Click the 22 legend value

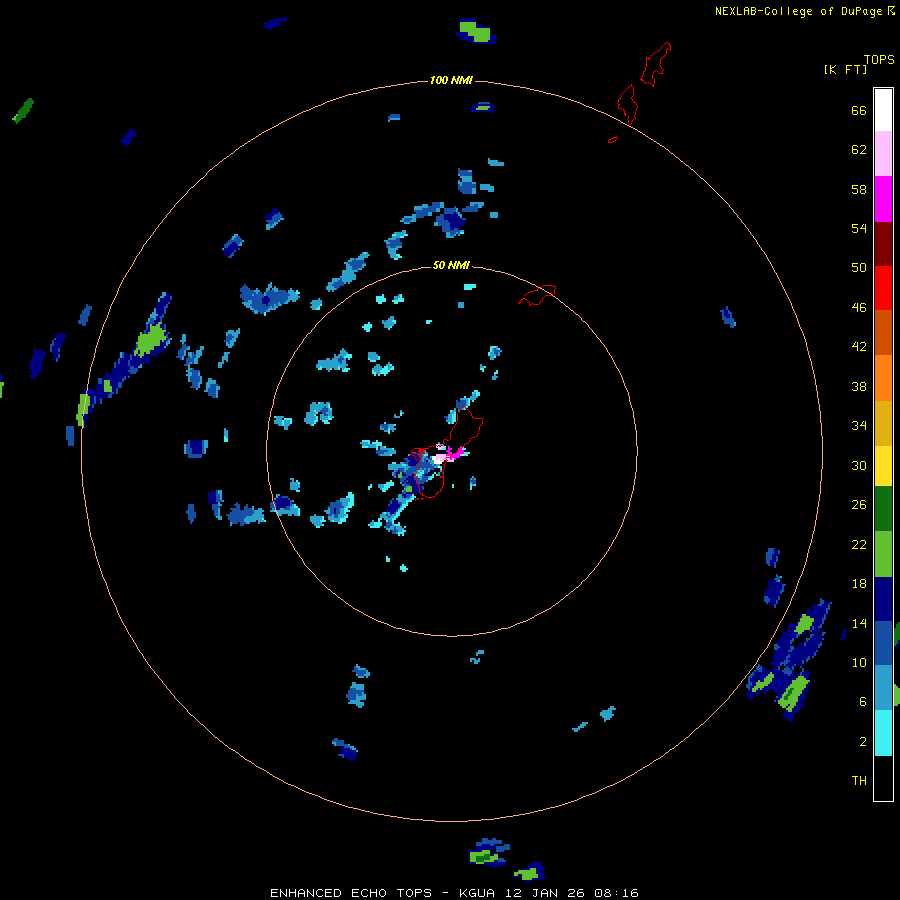click(859, 544)
